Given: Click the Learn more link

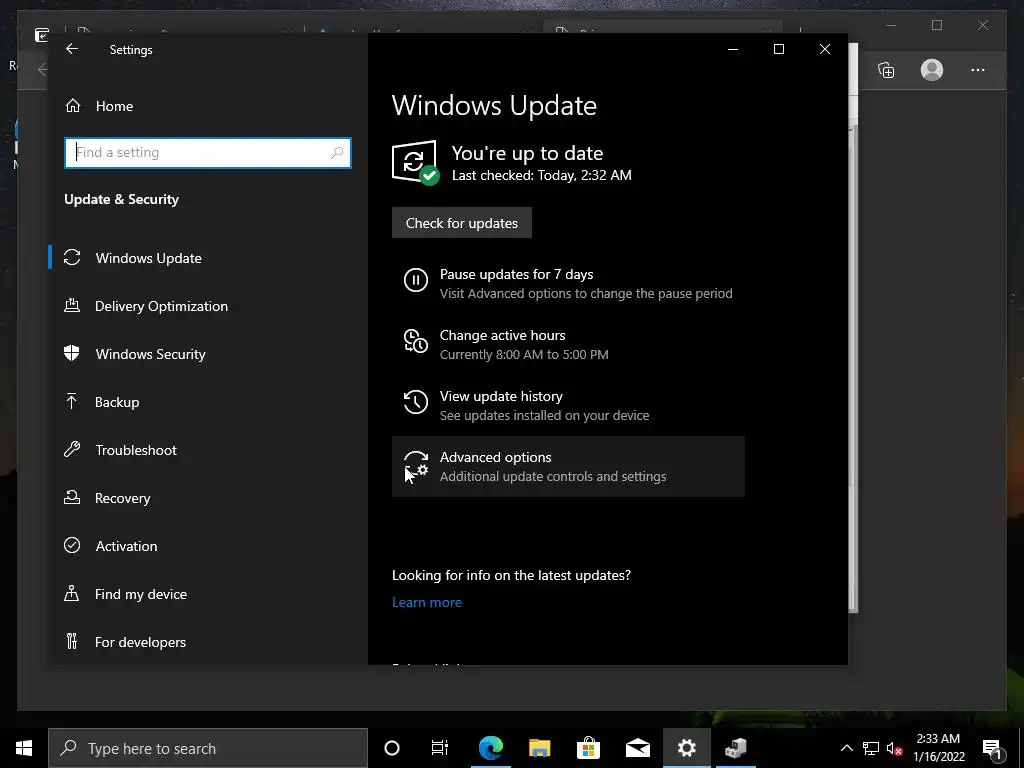Looking at the screenshot, I should point(426,602).
